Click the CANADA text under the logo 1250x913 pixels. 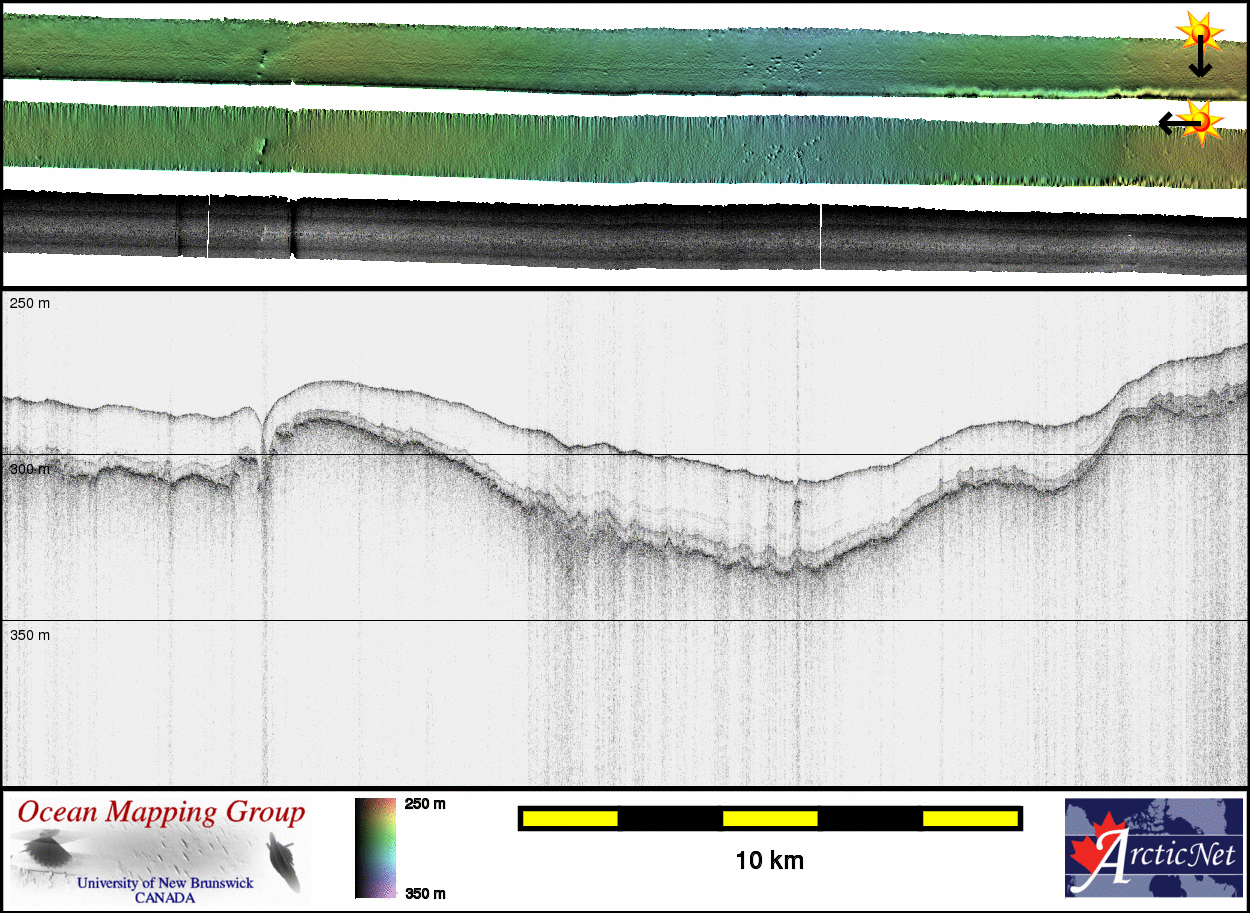tap(165, 898)
